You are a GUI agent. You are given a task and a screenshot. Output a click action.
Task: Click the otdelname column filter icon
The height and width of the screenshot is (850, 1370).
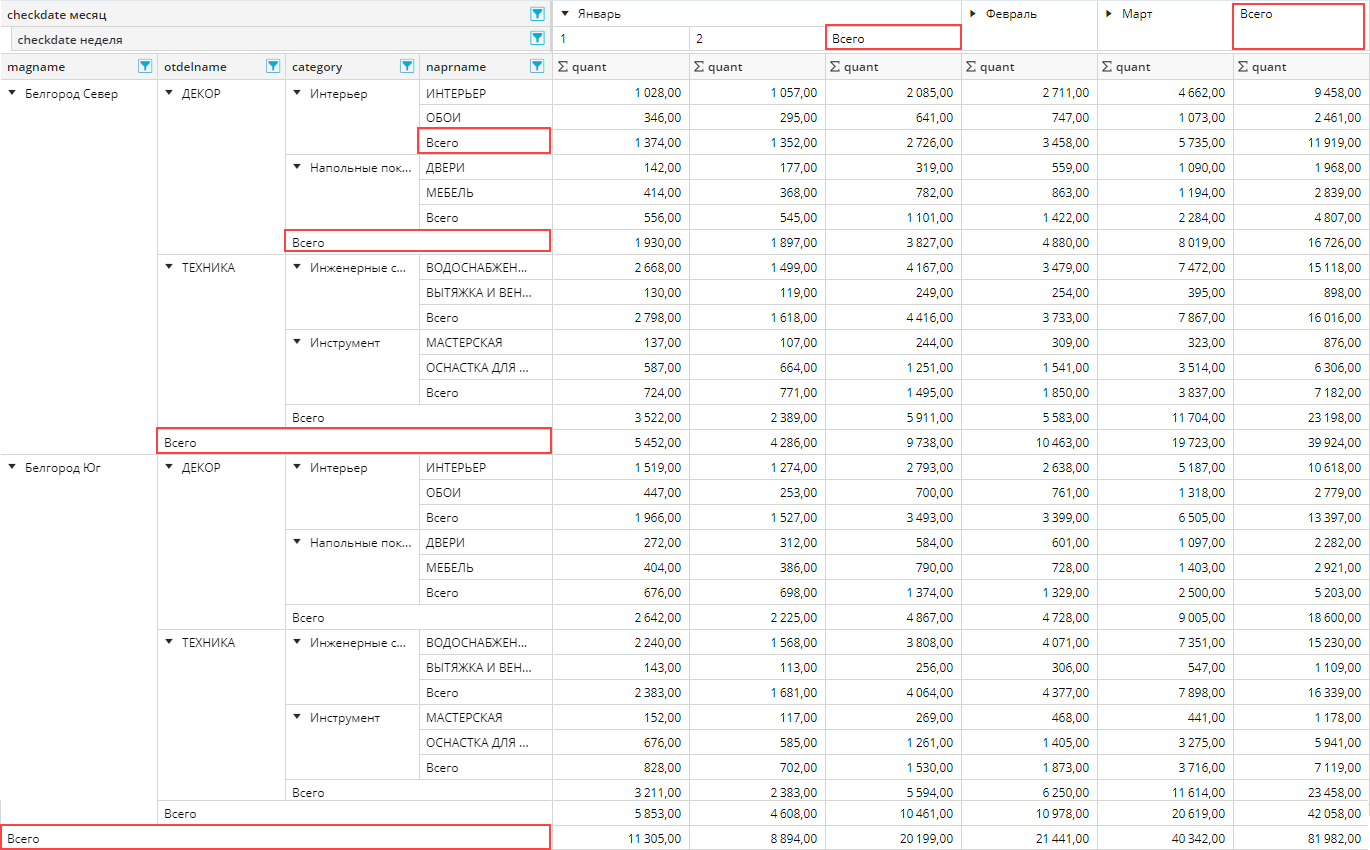coord(273,66)
